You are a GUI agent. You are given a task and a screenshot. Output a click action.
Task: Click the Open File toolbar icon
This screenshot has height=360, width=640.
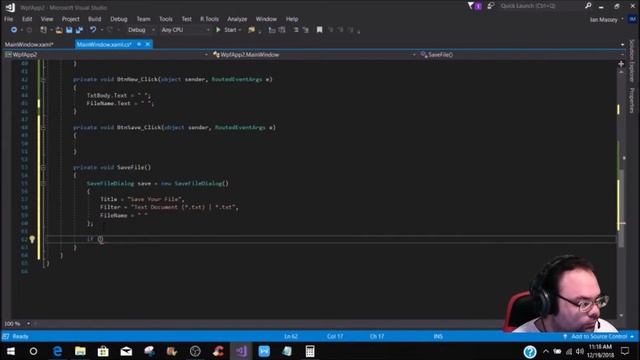59,30
